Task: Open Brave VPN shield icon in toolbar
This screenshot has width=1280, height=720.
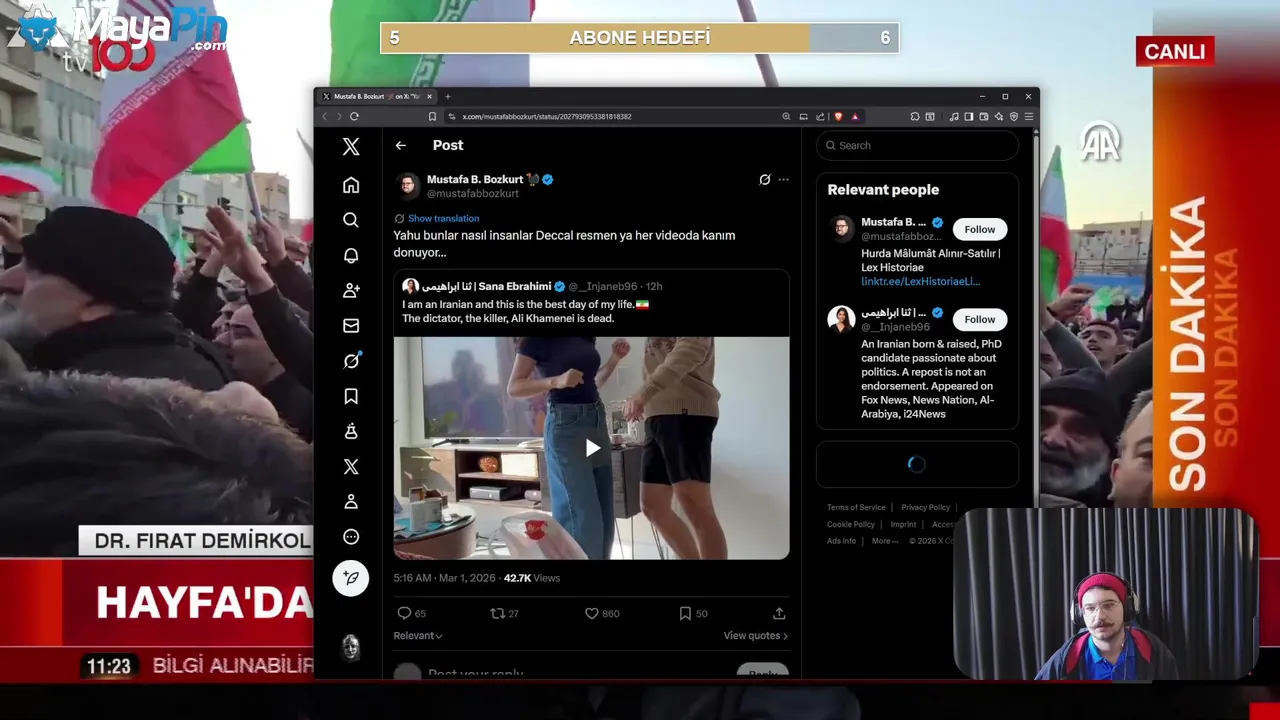Action: coord(1014,116)
